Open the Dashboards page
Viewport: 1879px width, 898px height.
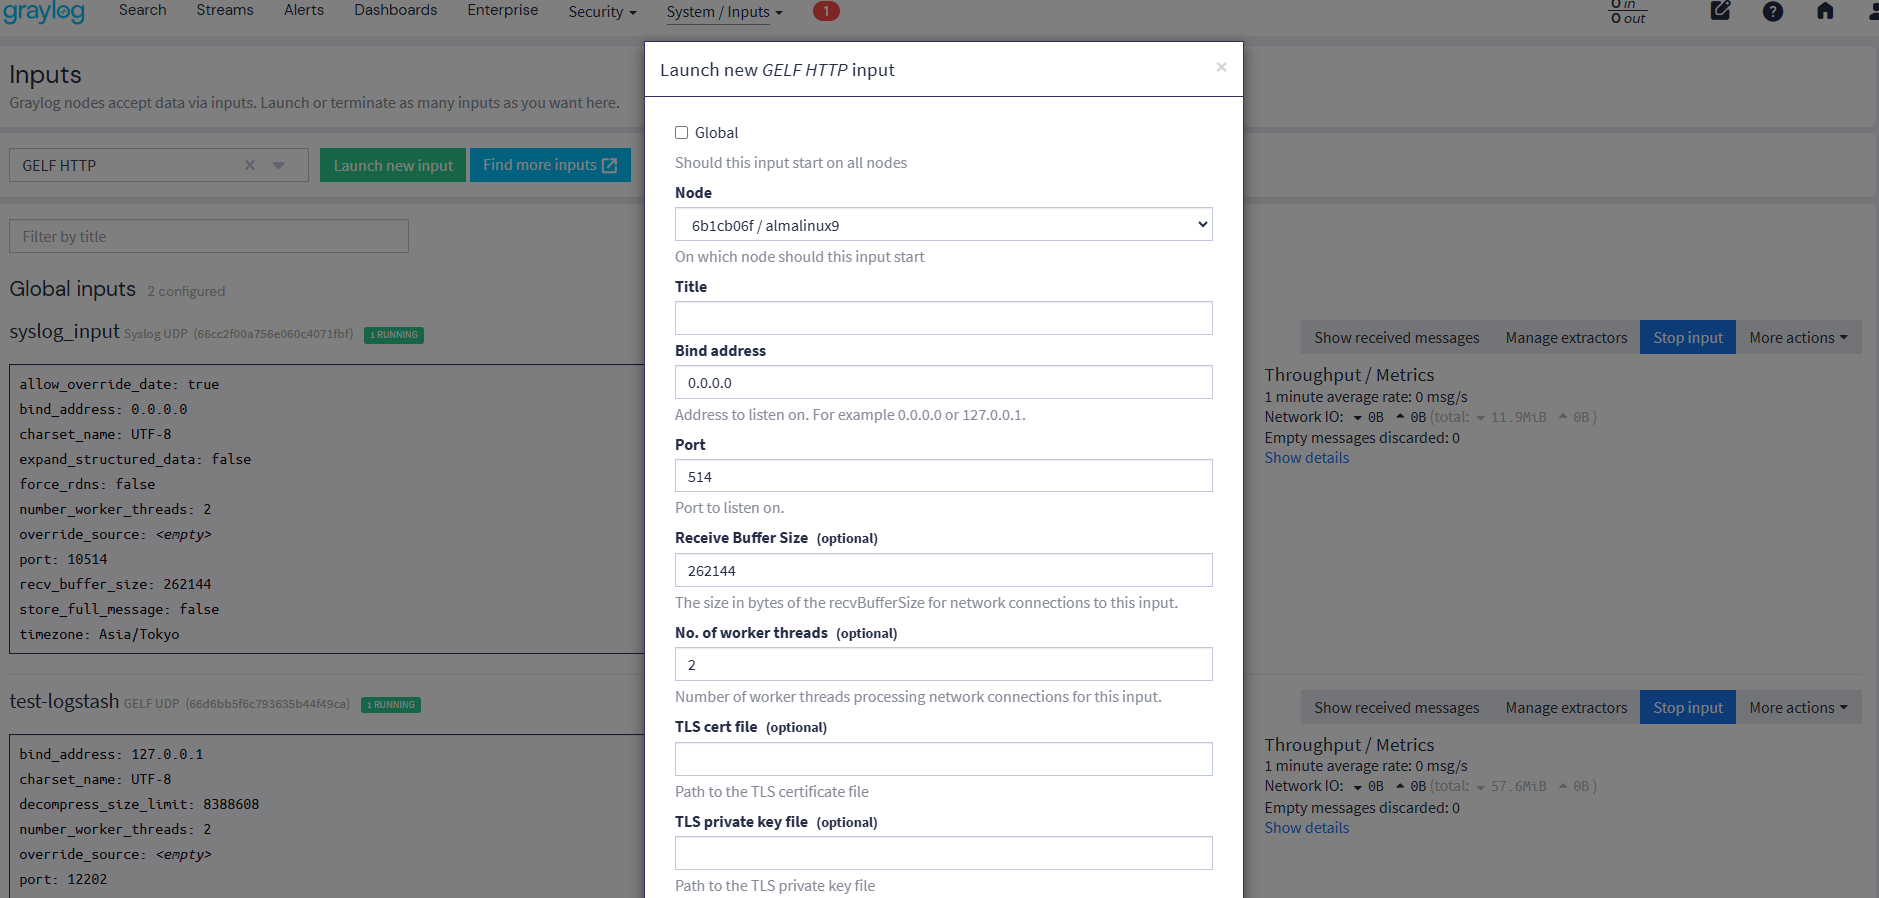[x=395, y=10]
